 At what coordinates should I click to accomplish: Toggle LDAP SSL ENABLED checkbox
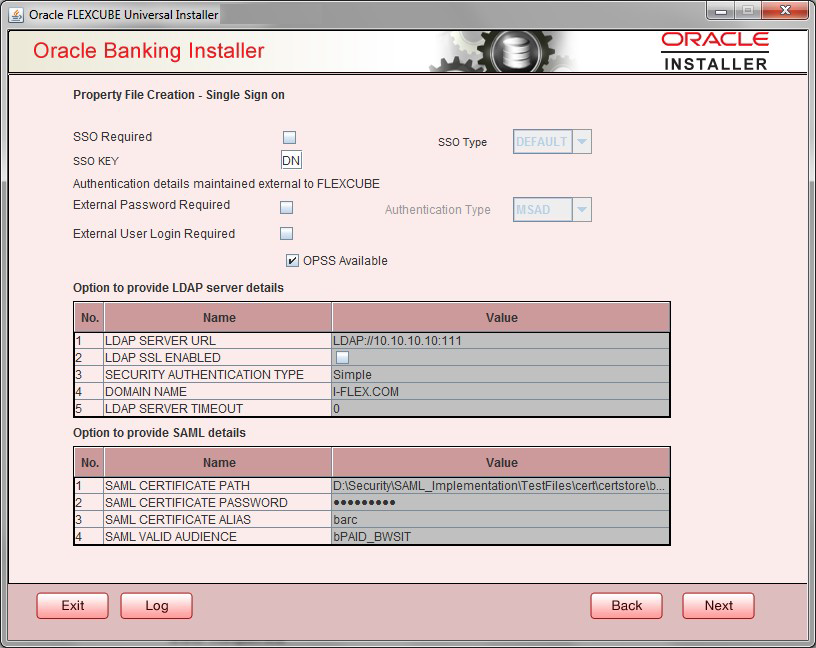tap(342, 358)
